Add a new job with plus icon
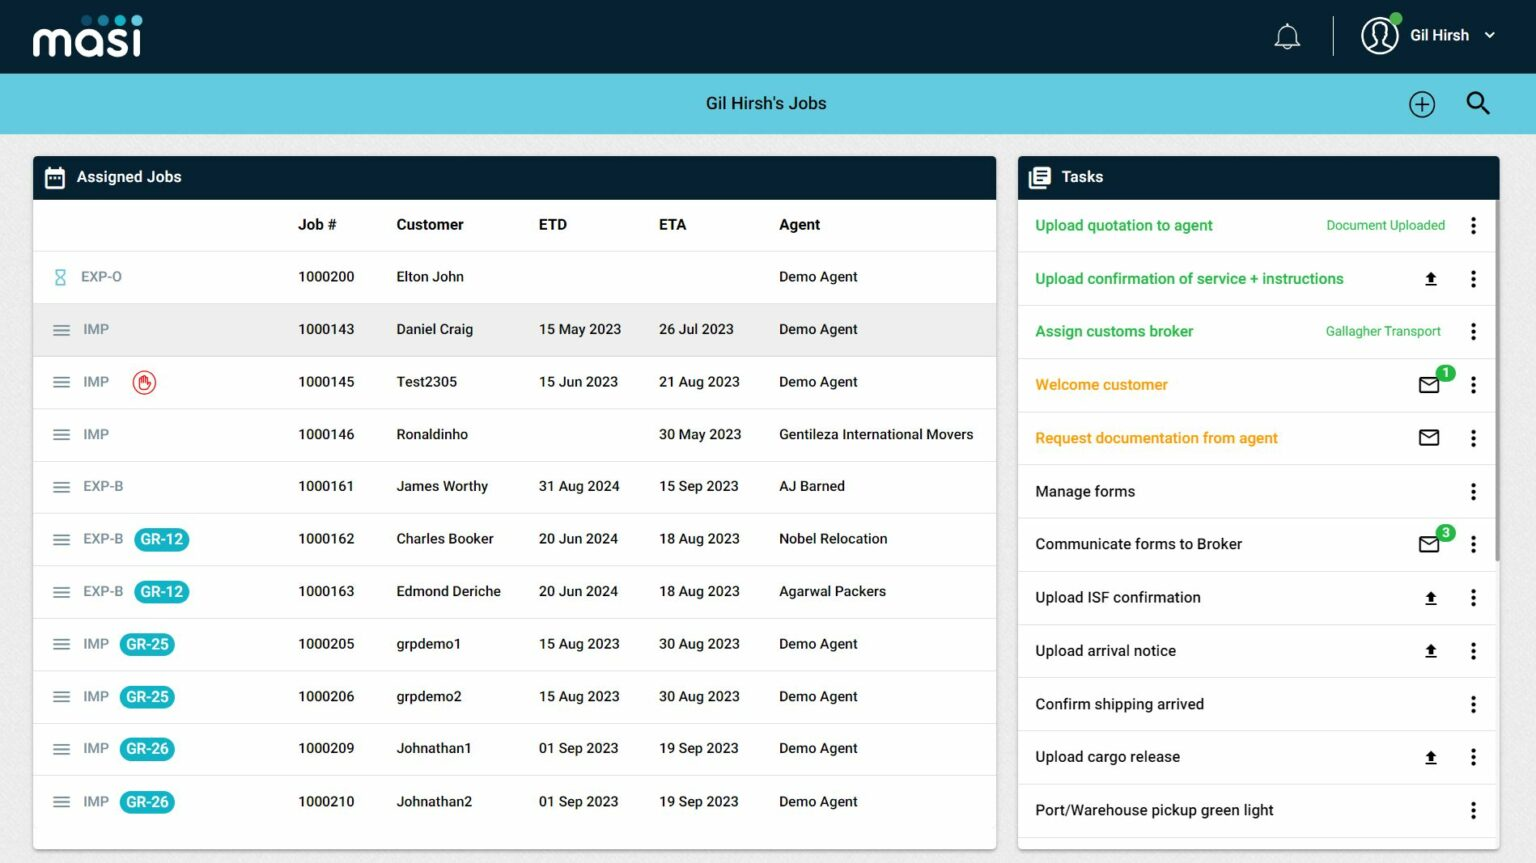The width and height of the screenshot is (1536, 863). tap(1422, 104)
